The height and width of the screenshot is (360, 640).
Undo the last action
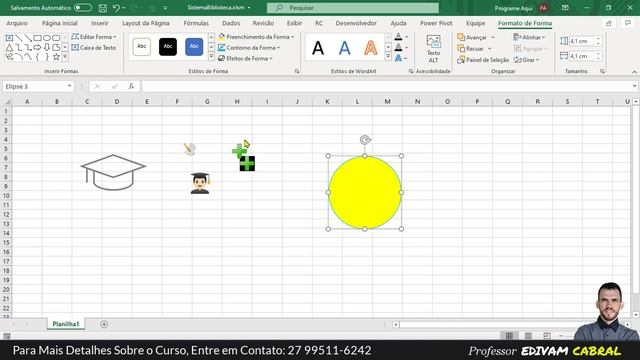tap(116, 8)
